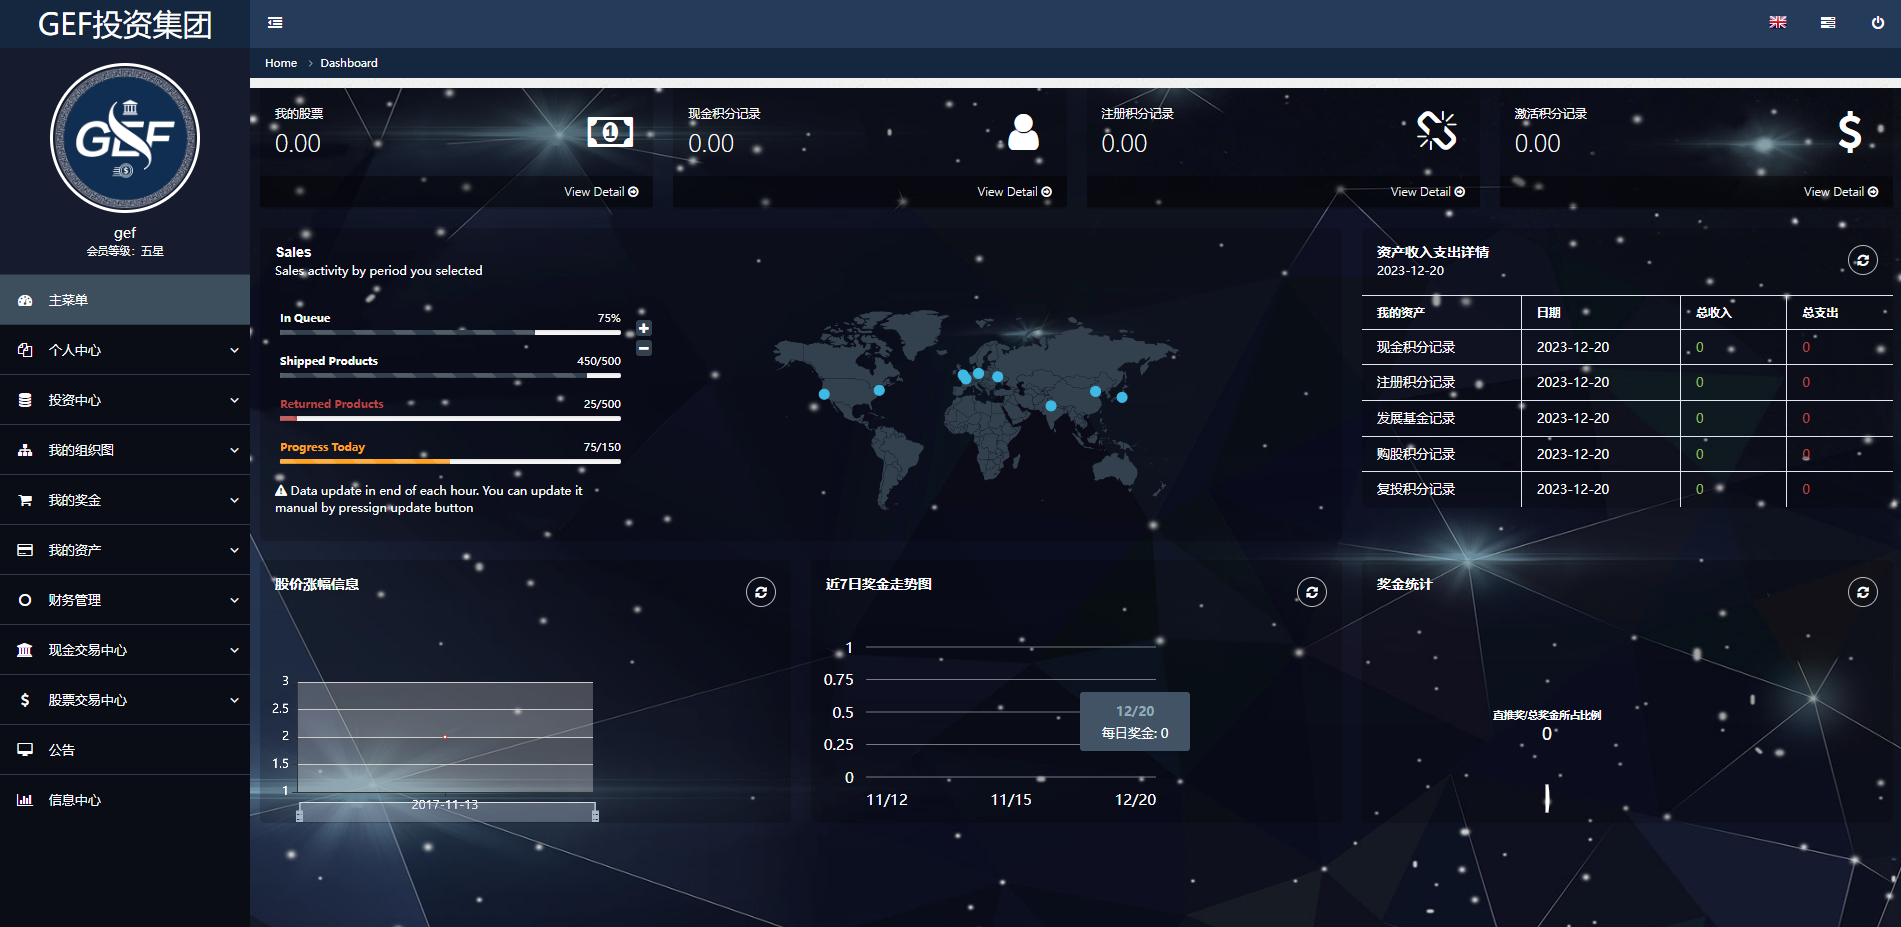
Task: Click the card icon beside 我的资产
Action: [25, 550]
